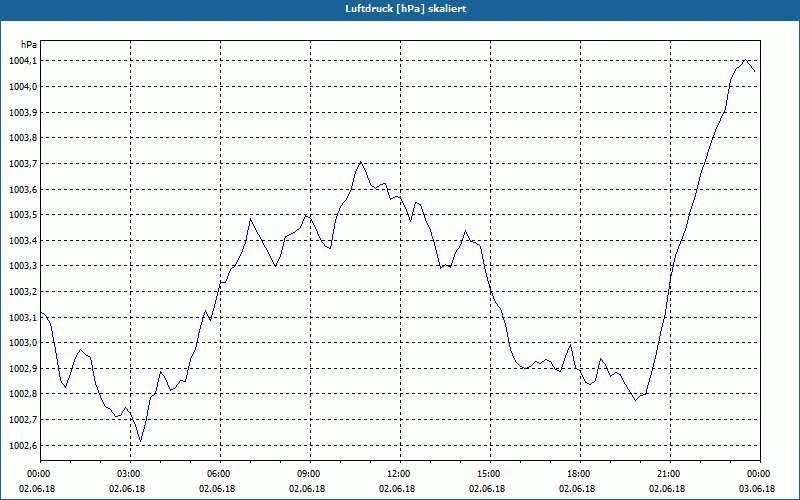This screenshot has width=800, height=500.
Task: Pick the y-axis label '1003,0'
Action: (x=23, y=343)
